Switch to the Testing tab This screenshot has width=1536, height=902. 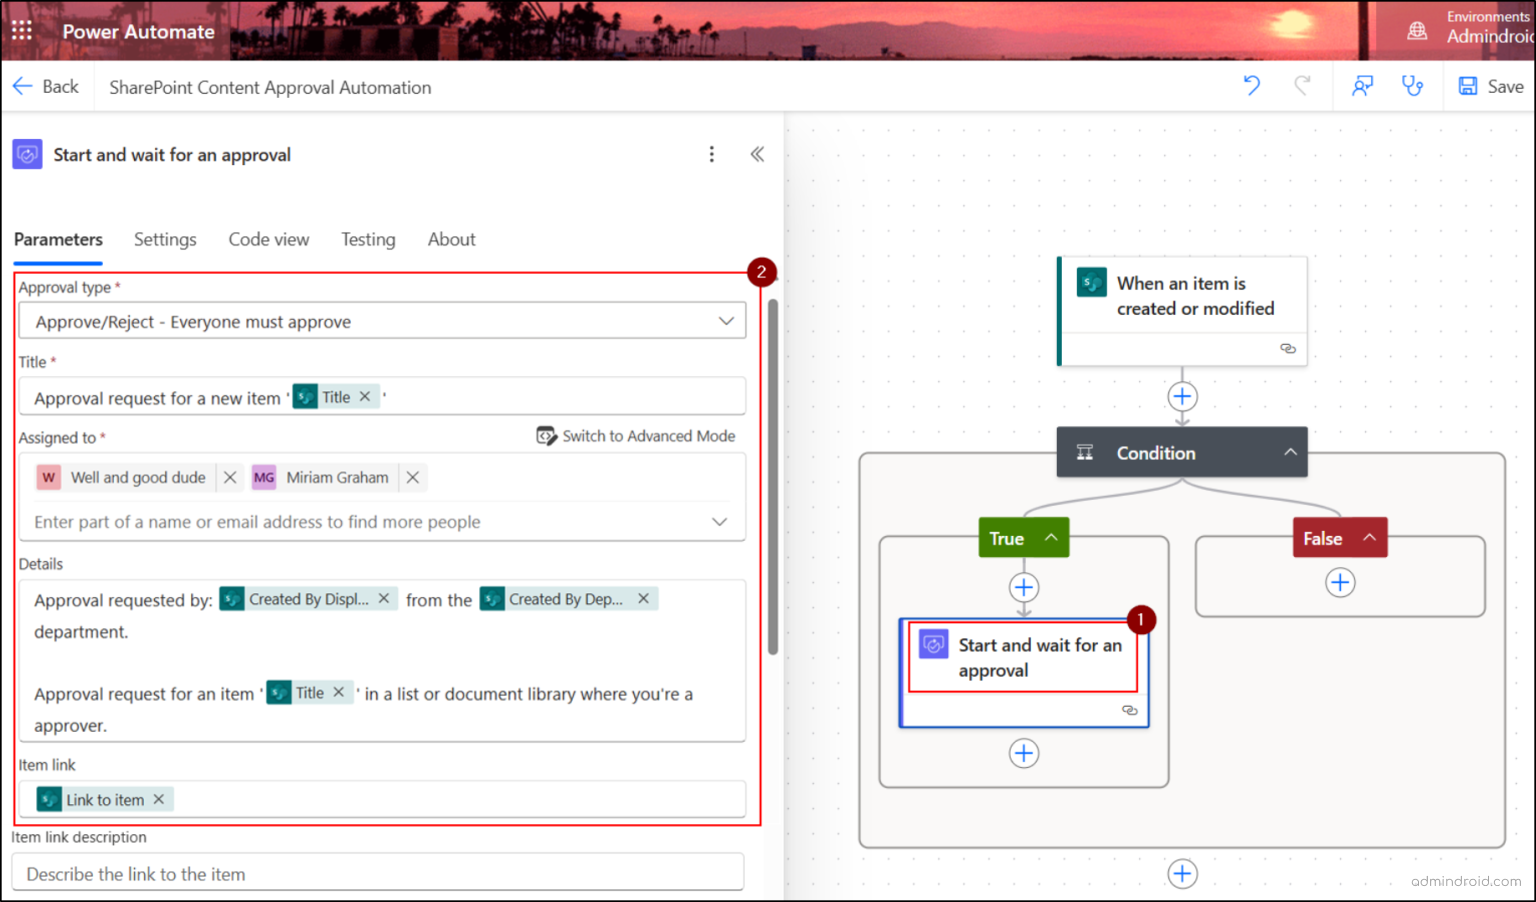368,239
